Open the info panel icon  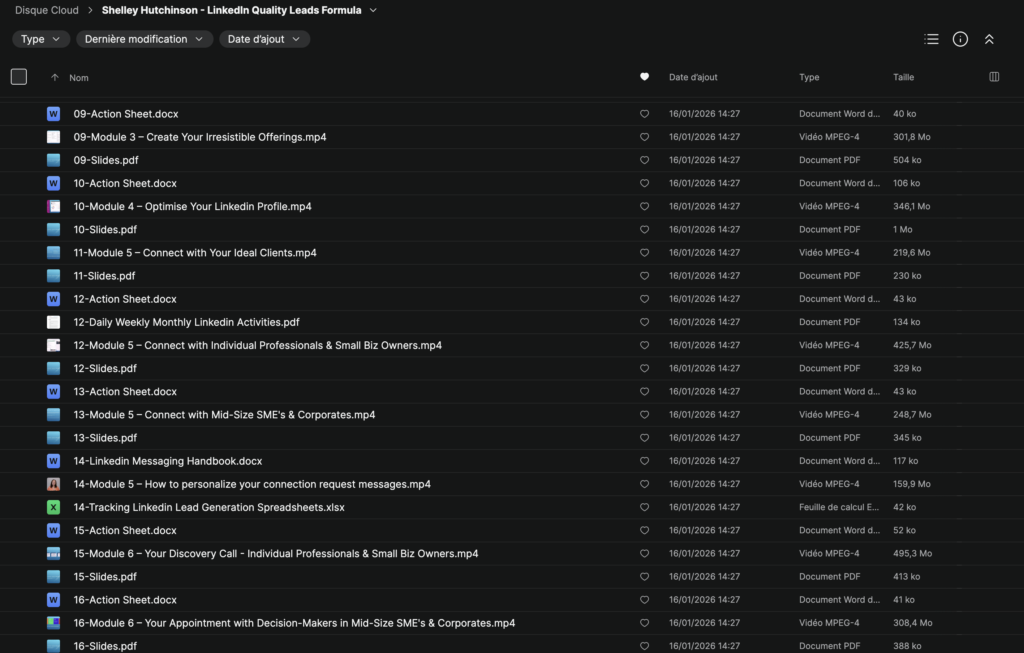[x=960, y=39]
